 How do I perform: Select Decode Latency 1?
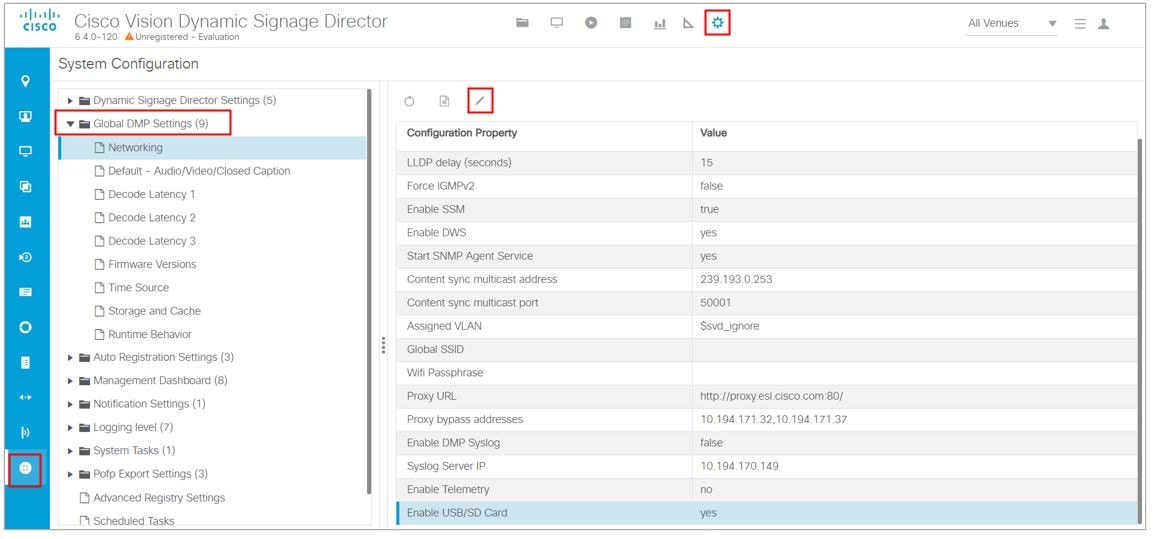tap(151, 195)
